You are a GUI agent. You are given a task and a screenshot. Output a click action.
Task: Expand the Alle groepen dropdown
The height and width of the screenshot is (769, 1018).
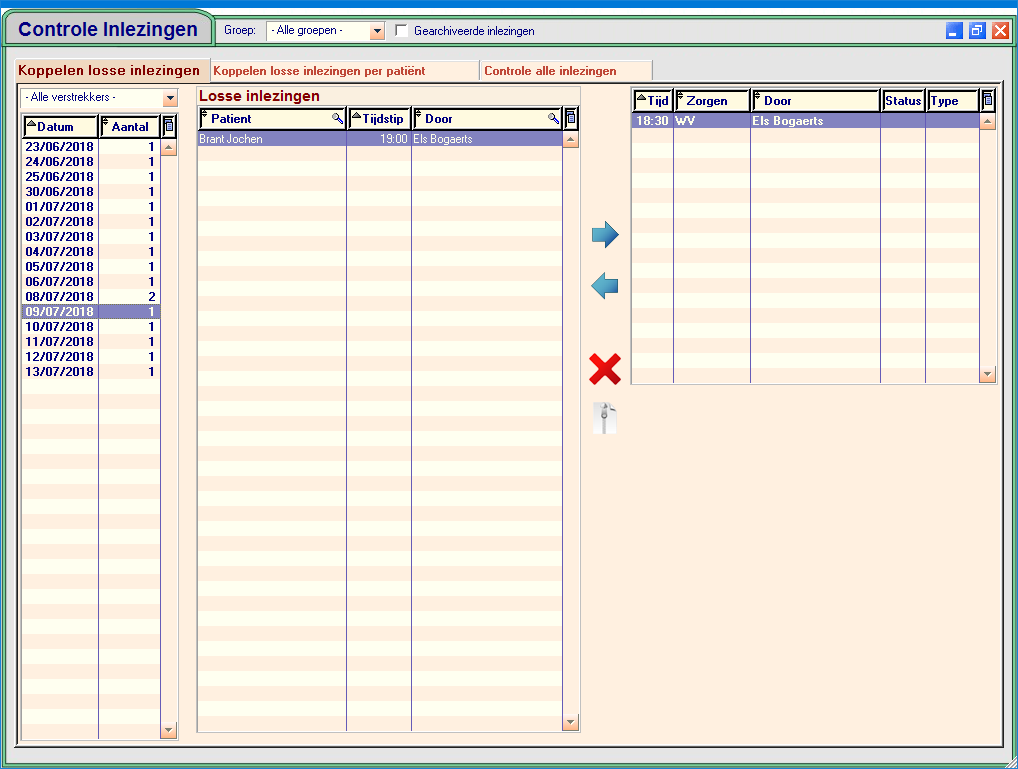tap(376, 31)
